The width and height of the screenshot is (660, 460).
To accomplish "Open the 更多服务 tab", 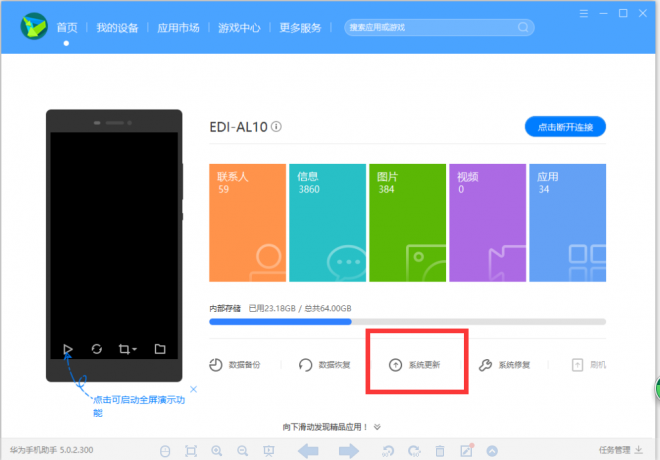I will 300,28.
